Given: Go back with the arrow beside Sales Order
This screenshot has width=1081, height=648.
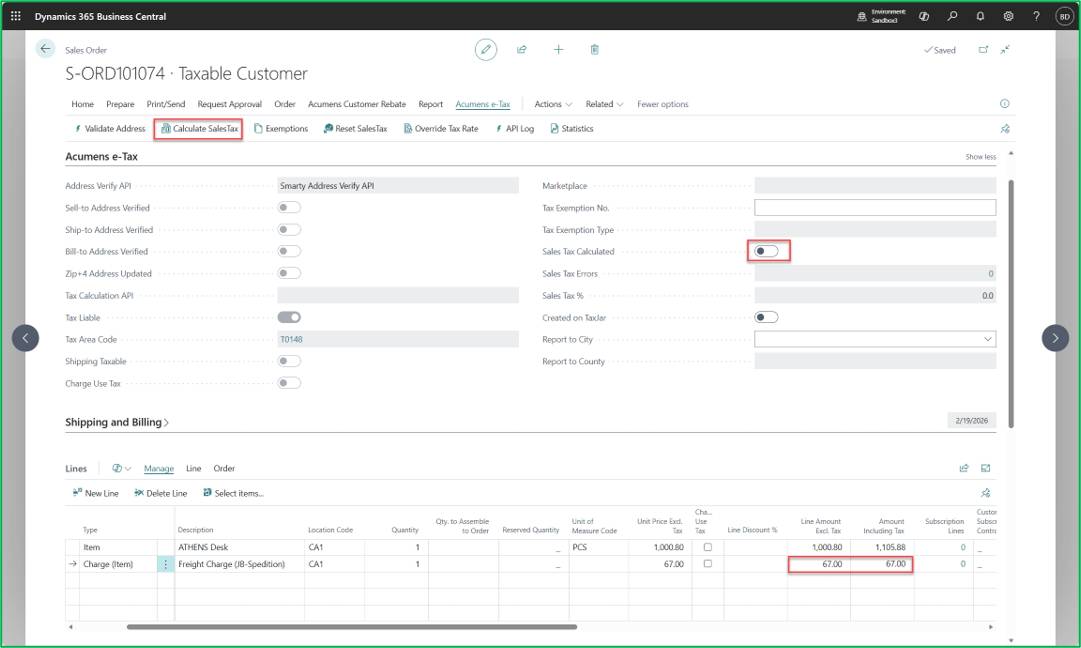Looking at the screenshot, I should (x=45, y=48).
